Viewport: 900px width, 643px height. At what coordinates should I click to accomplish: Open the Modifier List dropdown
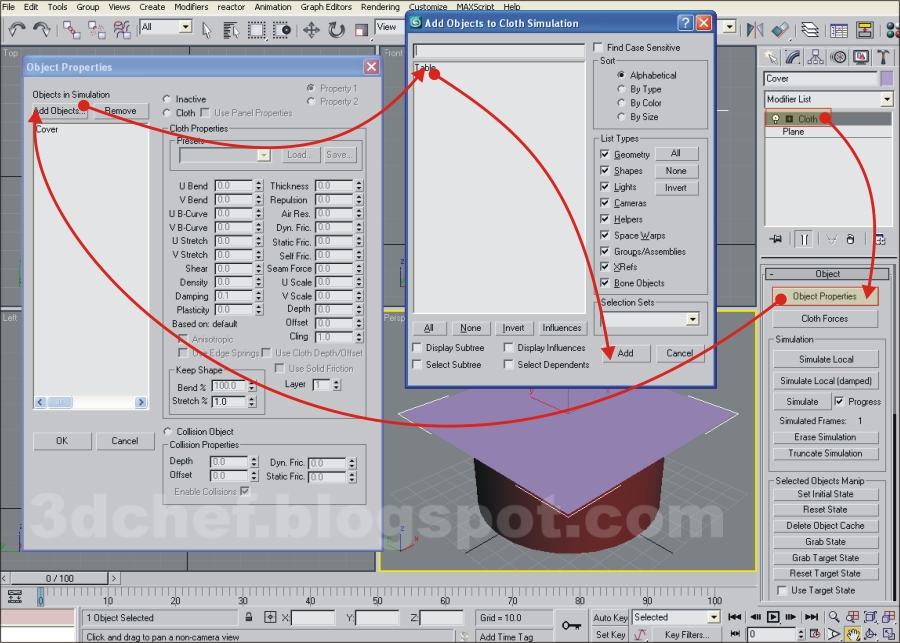887,97
